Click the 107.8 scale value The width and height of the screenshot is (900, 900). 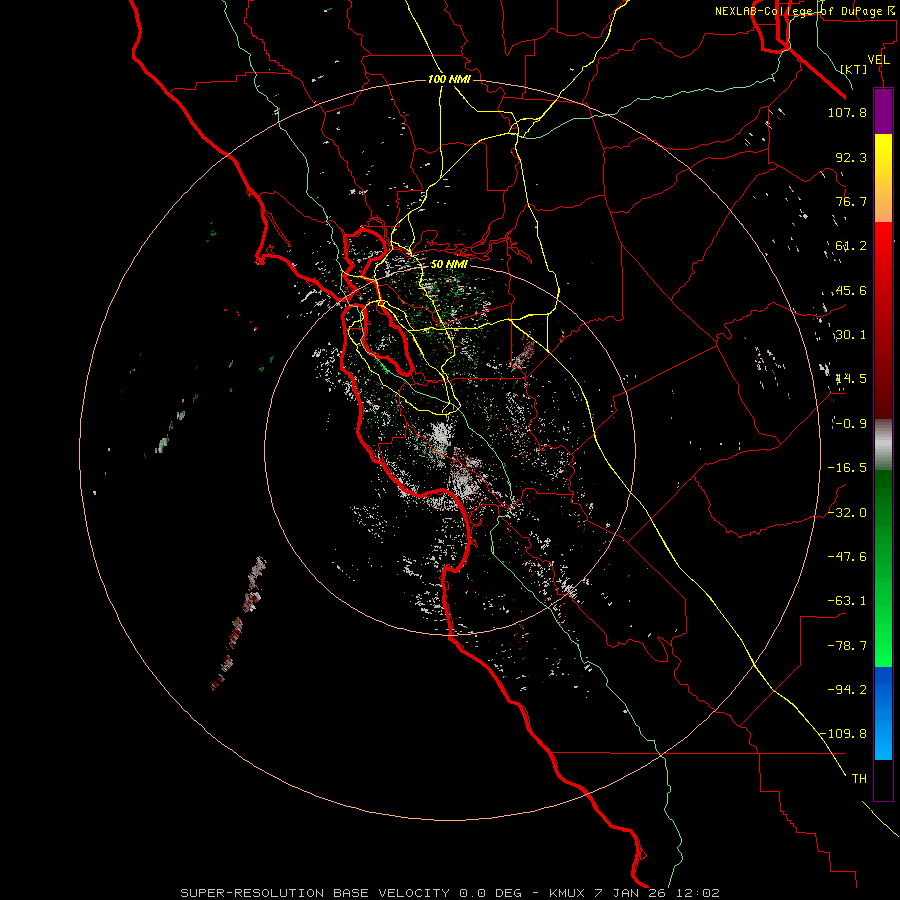[x=847, y=112]
